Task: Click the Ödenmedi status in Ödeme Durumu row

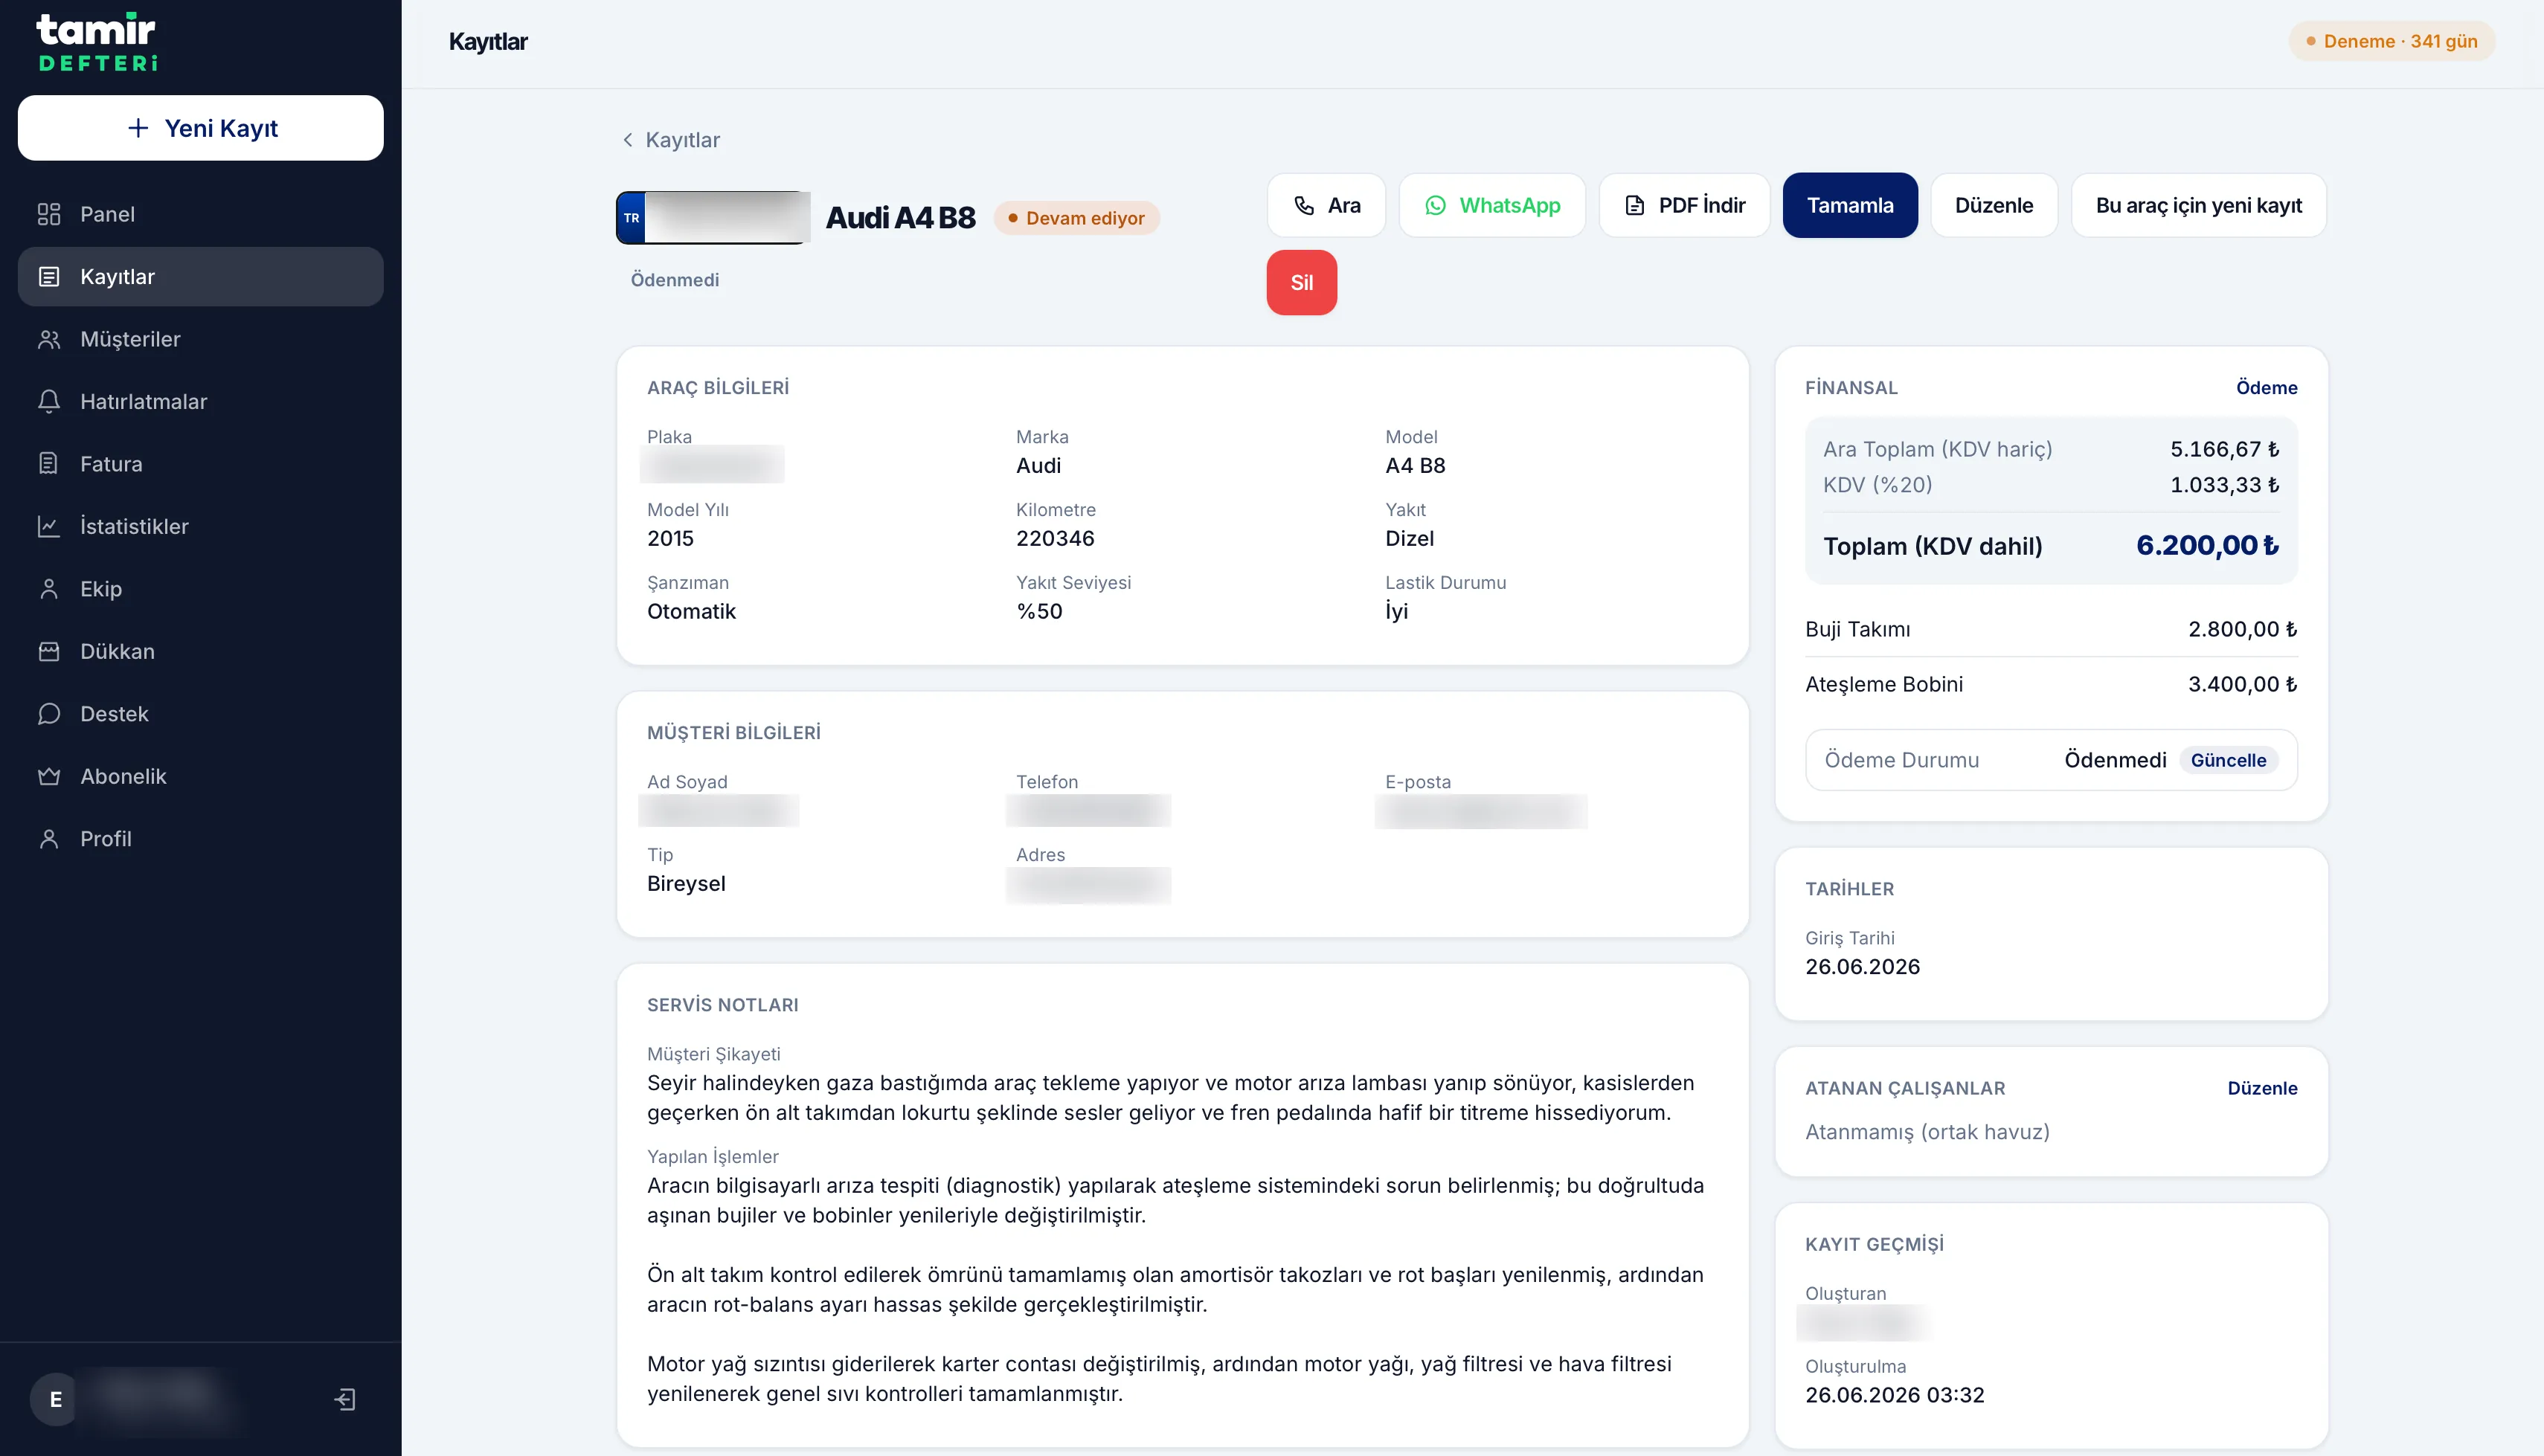Action: (x=2115, y=760)
